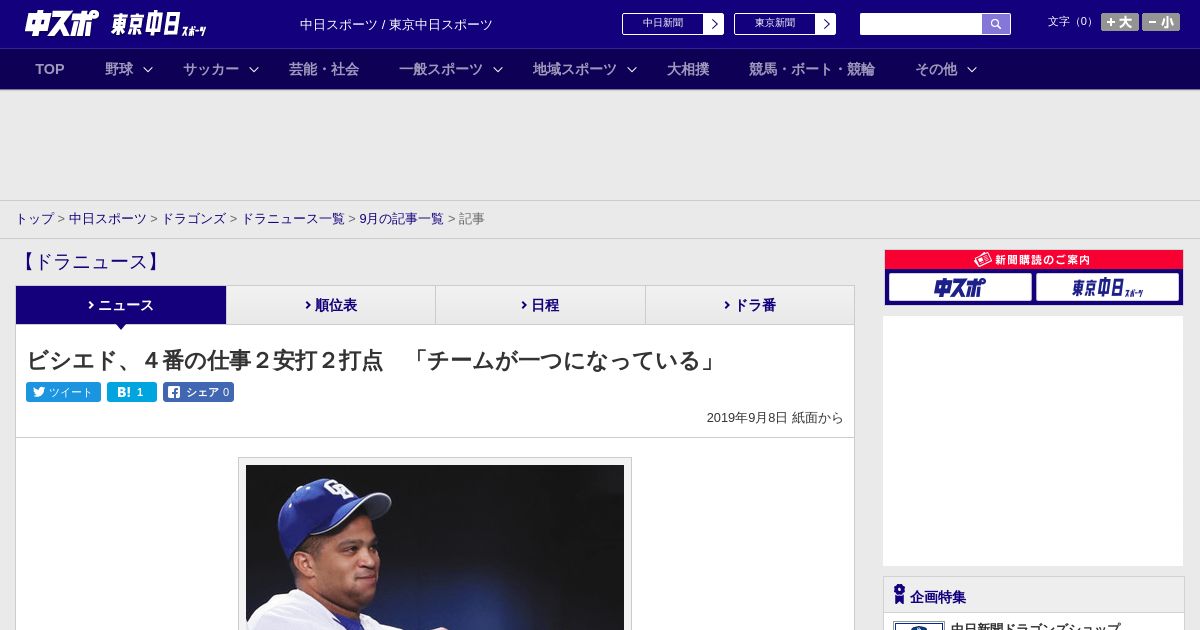
Task: Open 地域スポーツ navigation item
Action: point(575,69)
